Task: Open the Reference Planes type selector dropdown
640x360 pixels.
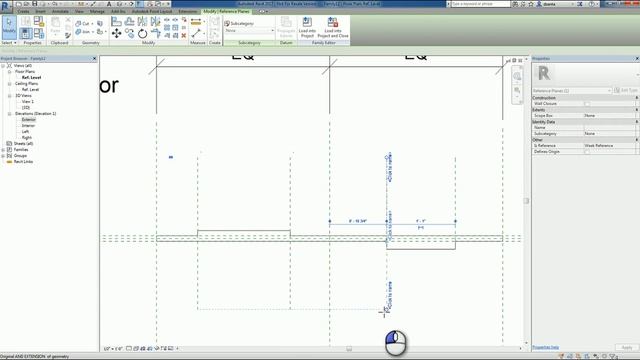Action: 572,91
